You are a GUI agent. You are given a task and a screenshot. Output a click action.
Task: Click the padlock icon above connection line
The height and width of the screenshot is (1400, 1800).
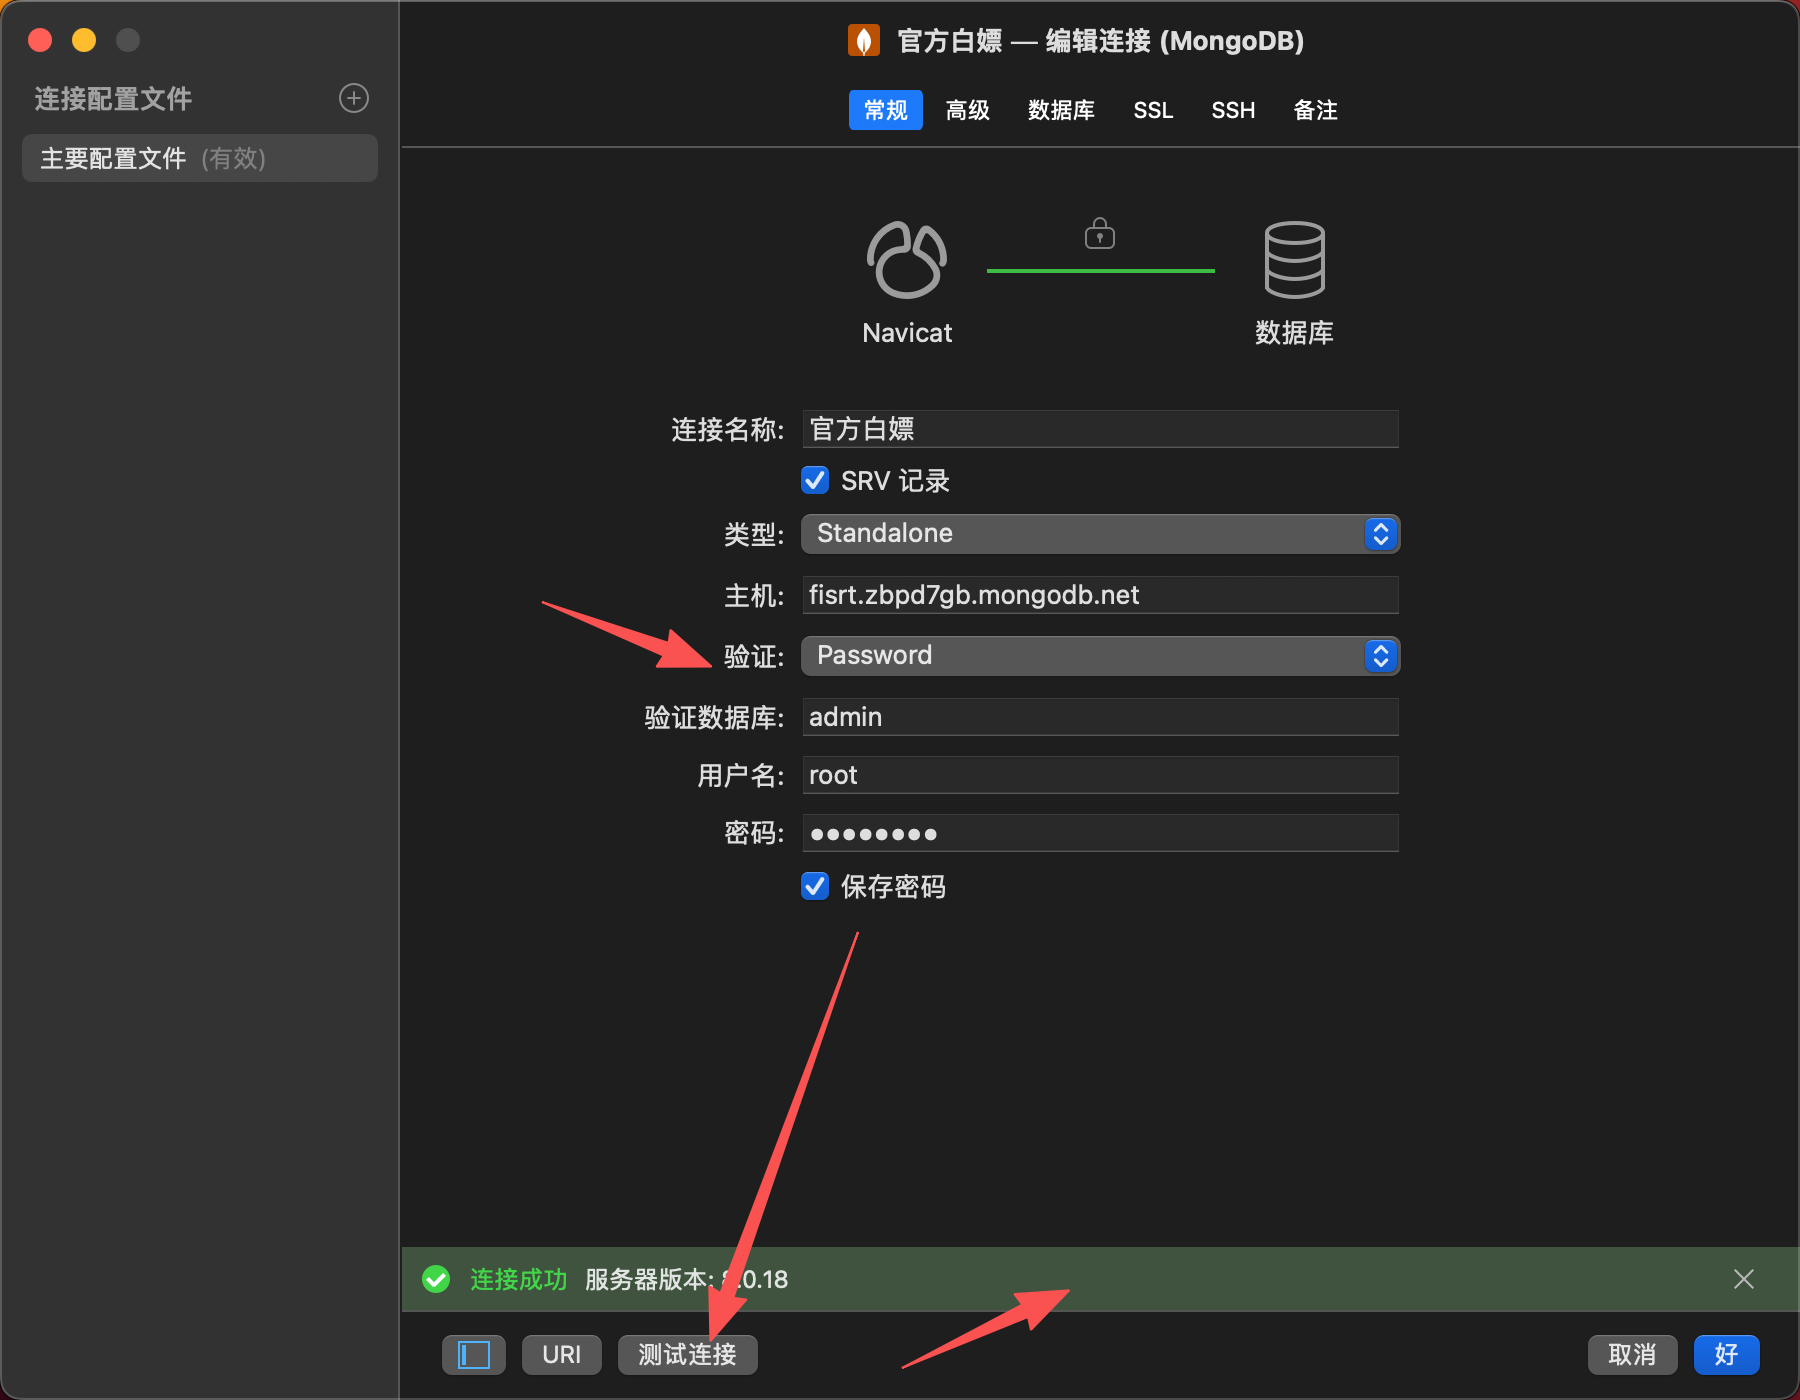1100,233
